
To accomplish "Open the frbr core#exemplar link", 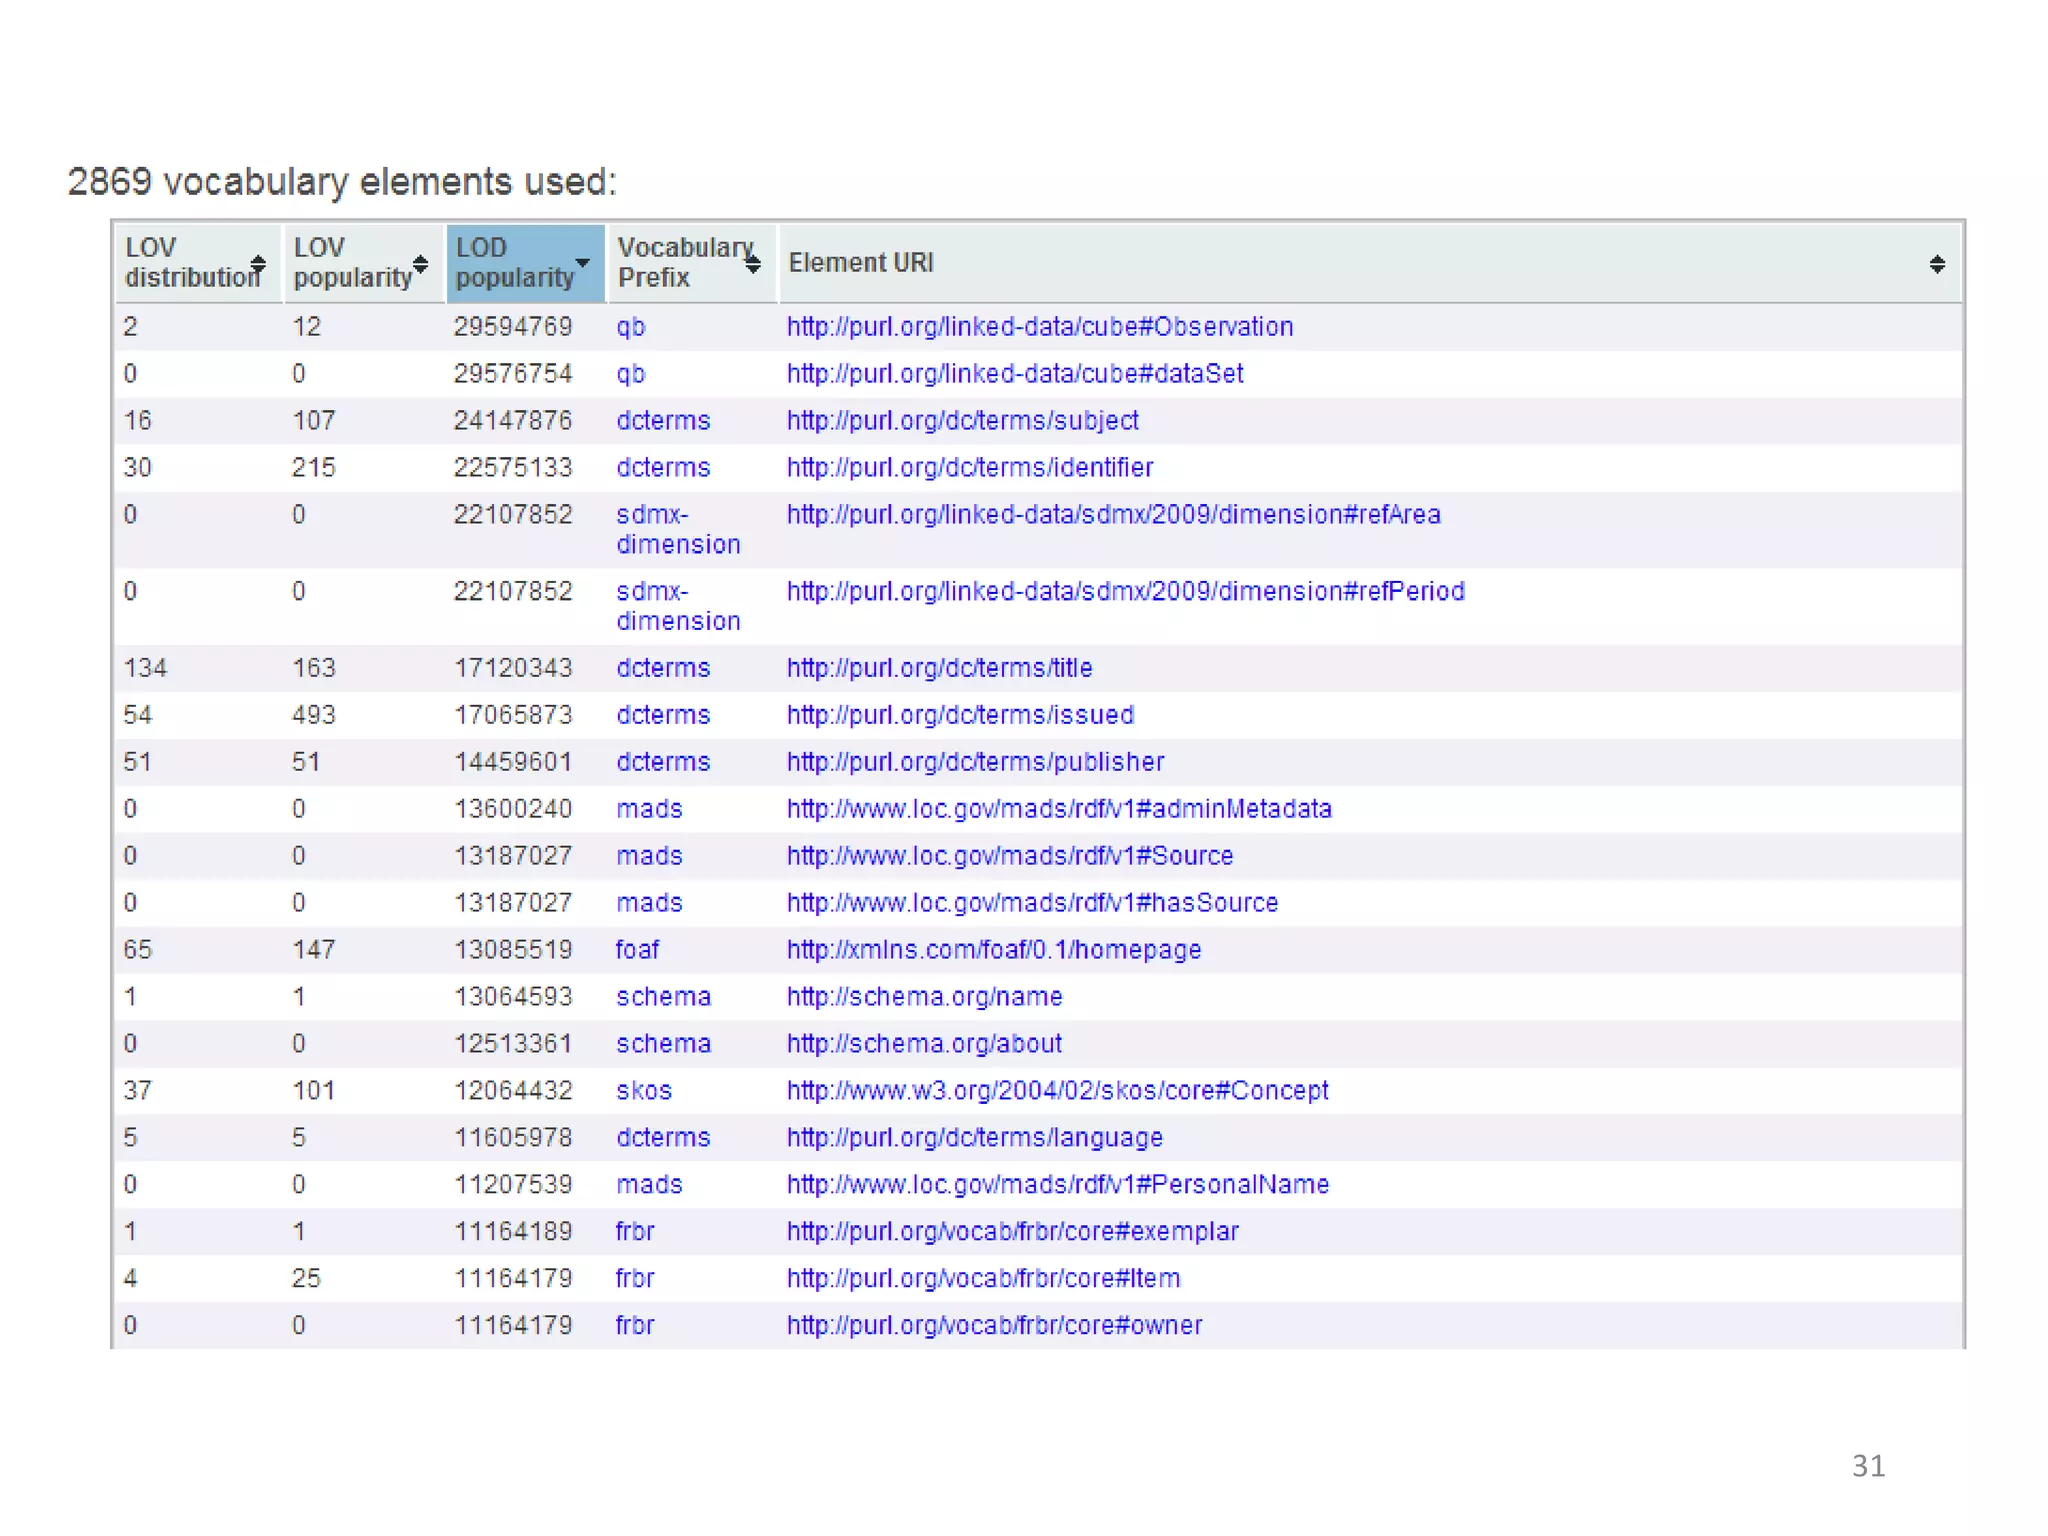I will tap(1012, 1232).
